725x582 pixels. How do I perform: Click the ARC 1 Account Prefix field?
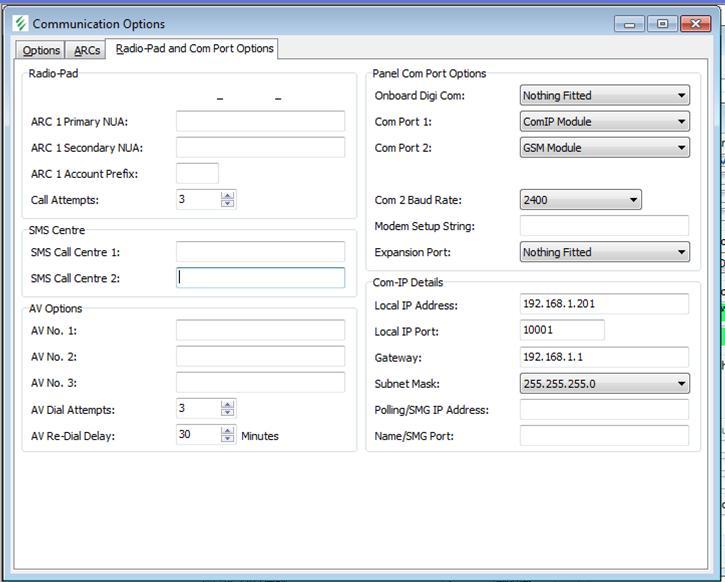[197, 174]
